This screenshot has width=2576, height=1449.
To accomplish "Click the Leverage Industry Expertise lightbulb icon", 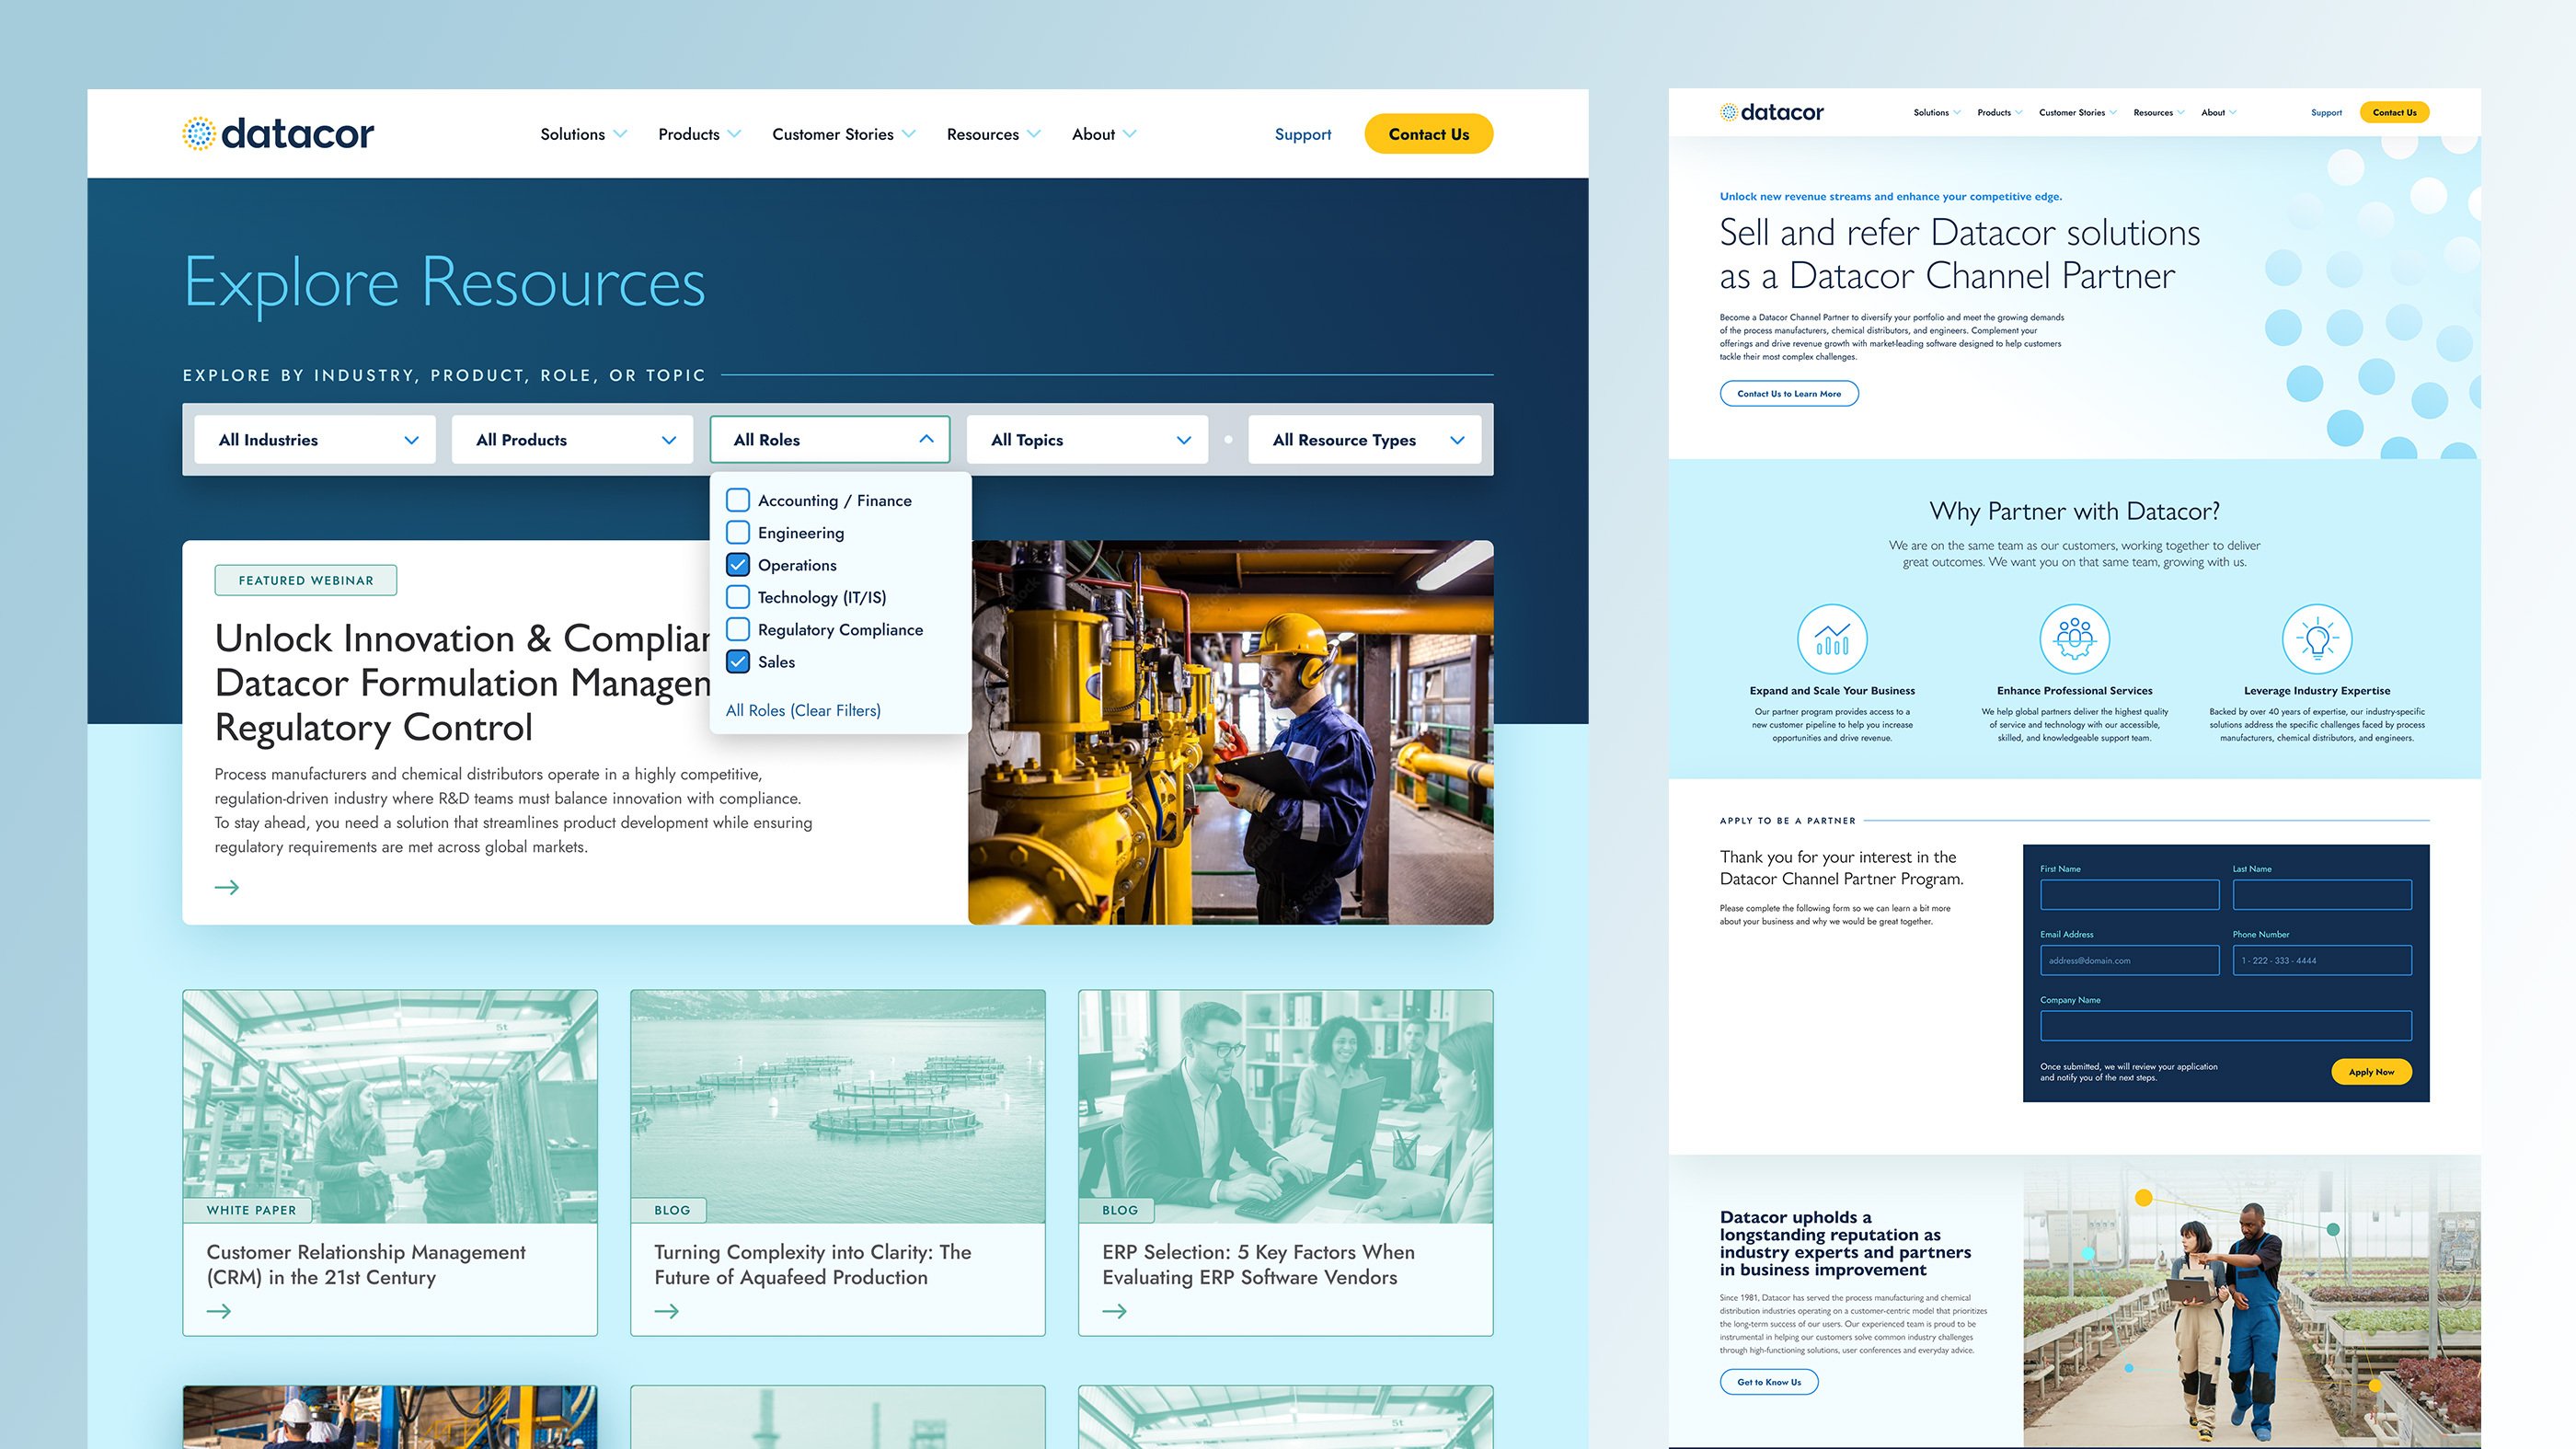I will click(2317, 639).
